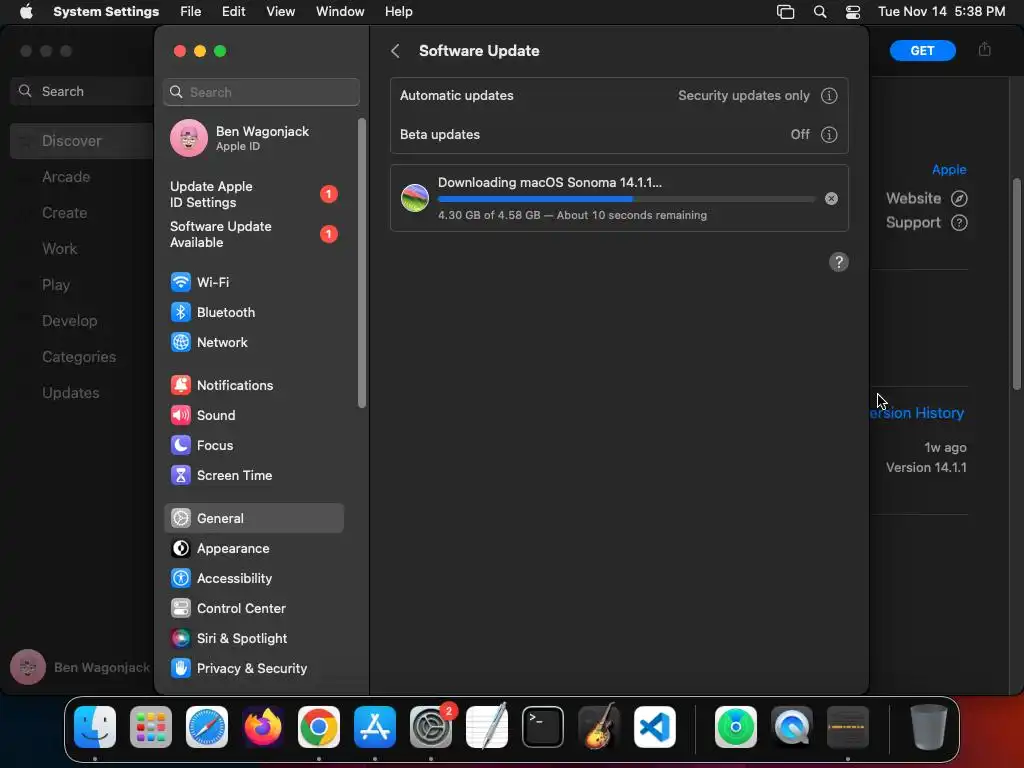Viewport: 1024px width, 768px height.
Task: Open Spotlight search in menu bar
Action: (x=820, y=12)
